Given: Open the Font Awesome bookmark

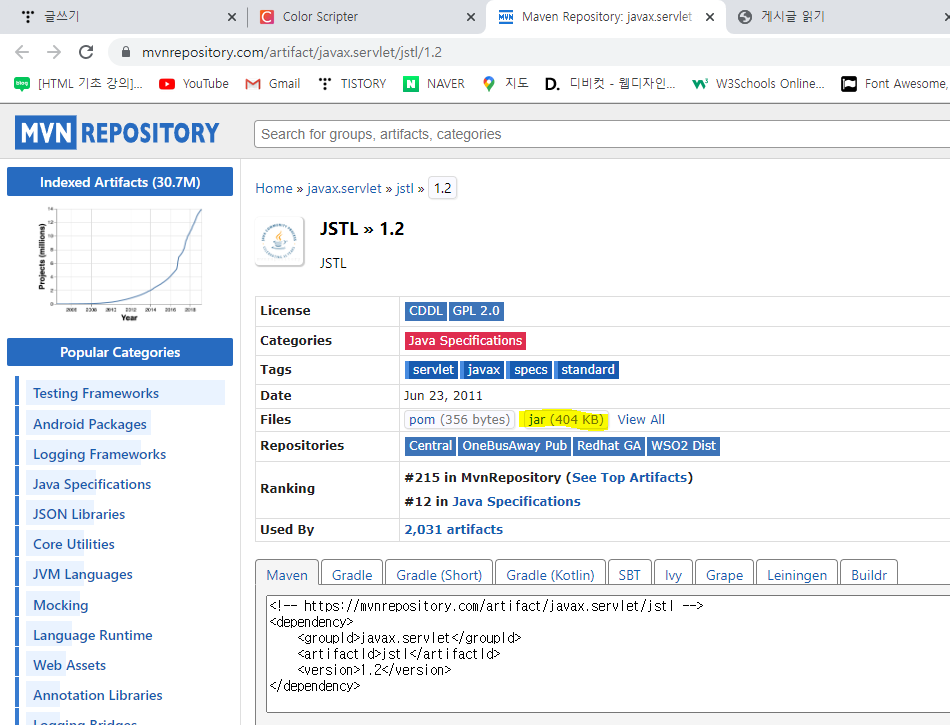Looking at the screenshot, I should tap(894, 84).
